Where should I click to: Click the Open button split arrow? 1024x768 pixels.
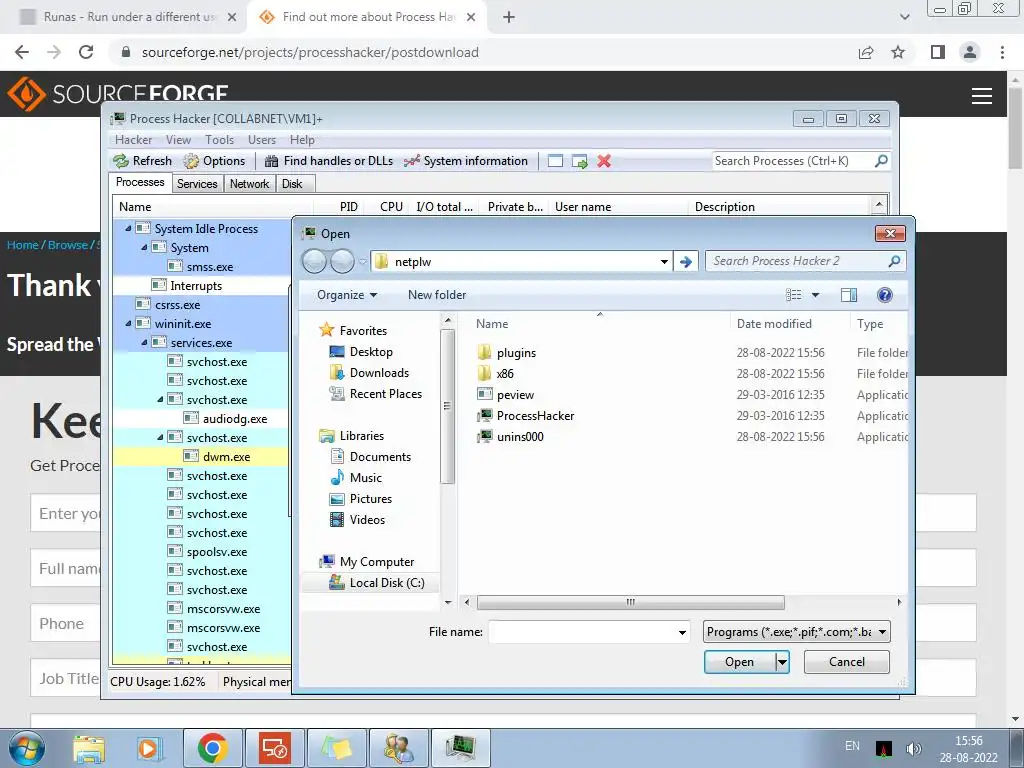point(782,662)
